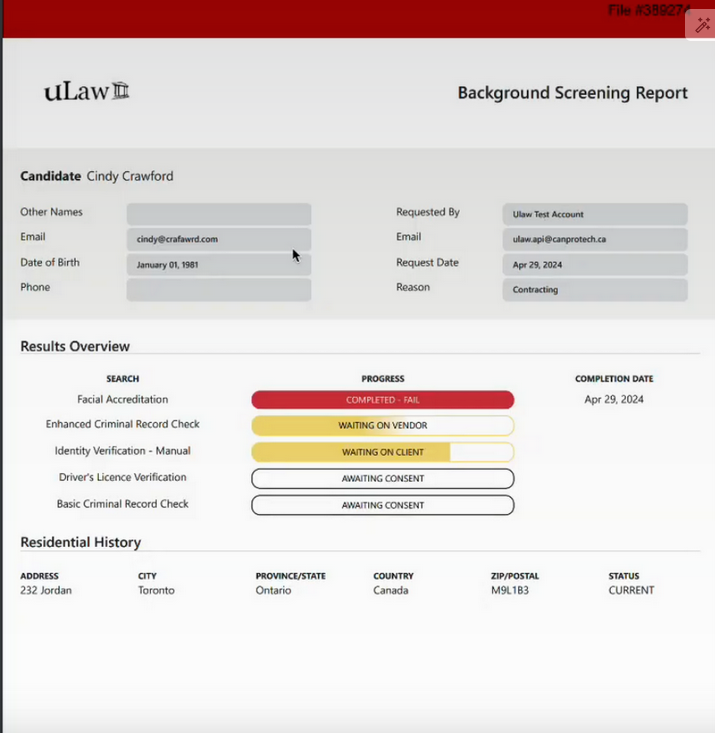Click the Request Date field Apr 29, 2024
This screenshot has height=734, width=715.
pos(595,264)
